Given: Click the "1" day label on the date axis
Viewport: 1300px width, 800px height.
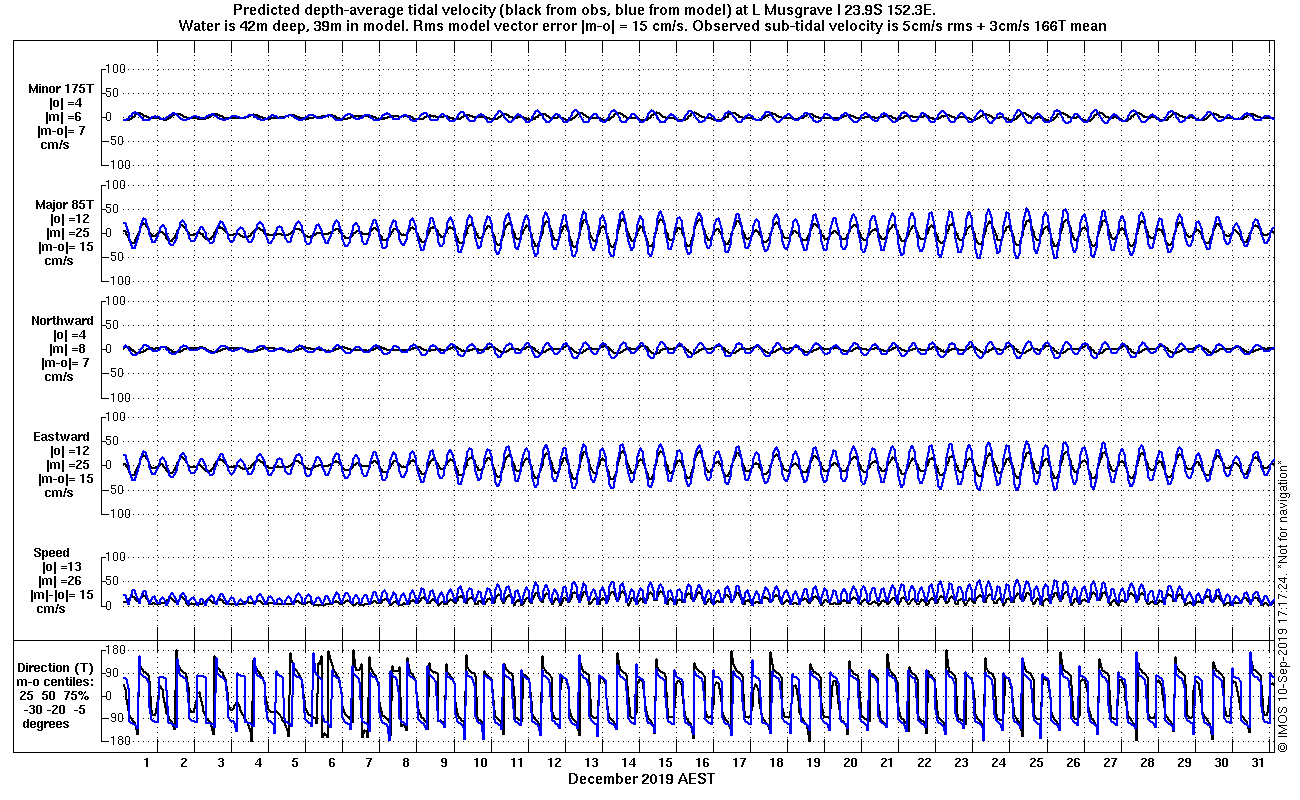Looking at the screenshot, I should [x=147, y=763].
